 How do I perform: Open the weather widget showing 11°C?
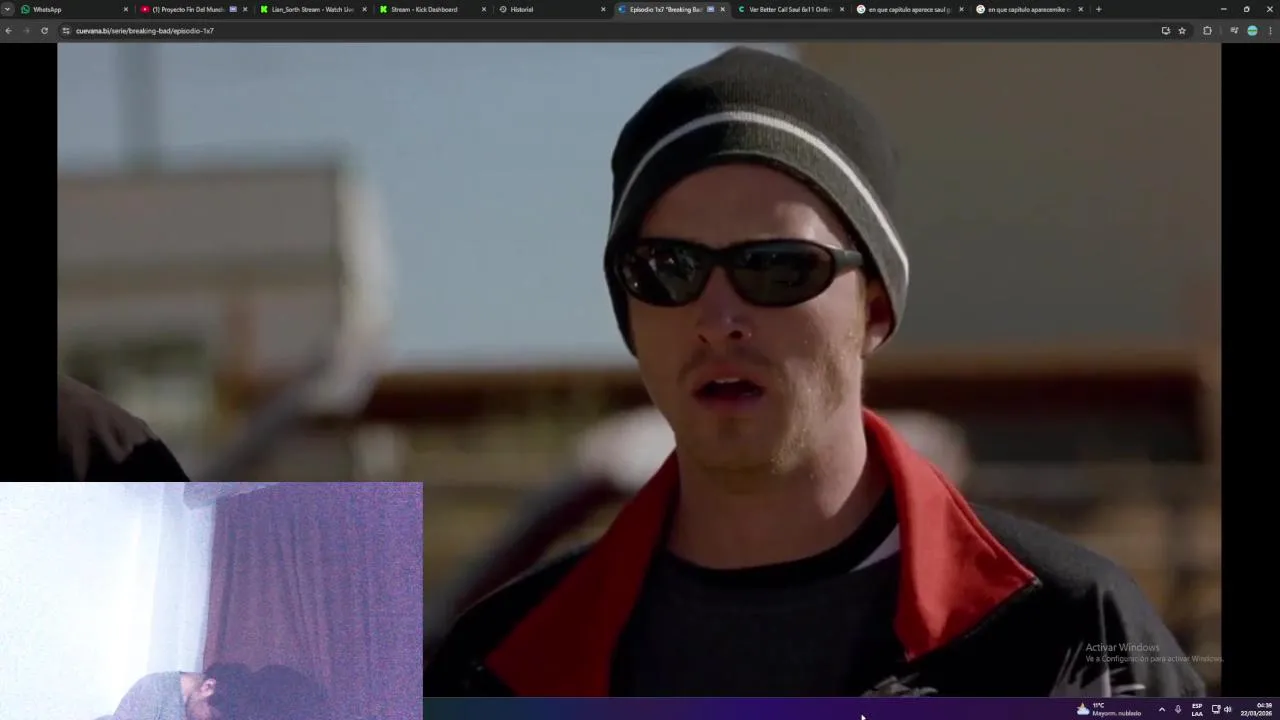point(1108,709)
